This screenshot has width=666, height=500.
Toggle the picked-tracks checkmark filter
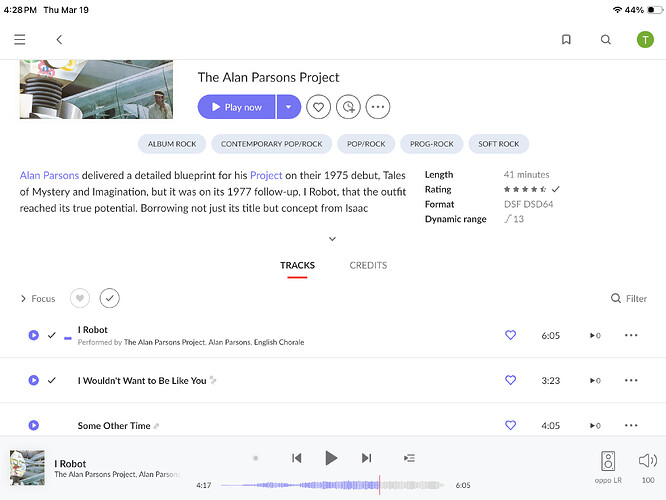(x=110, y=298)
